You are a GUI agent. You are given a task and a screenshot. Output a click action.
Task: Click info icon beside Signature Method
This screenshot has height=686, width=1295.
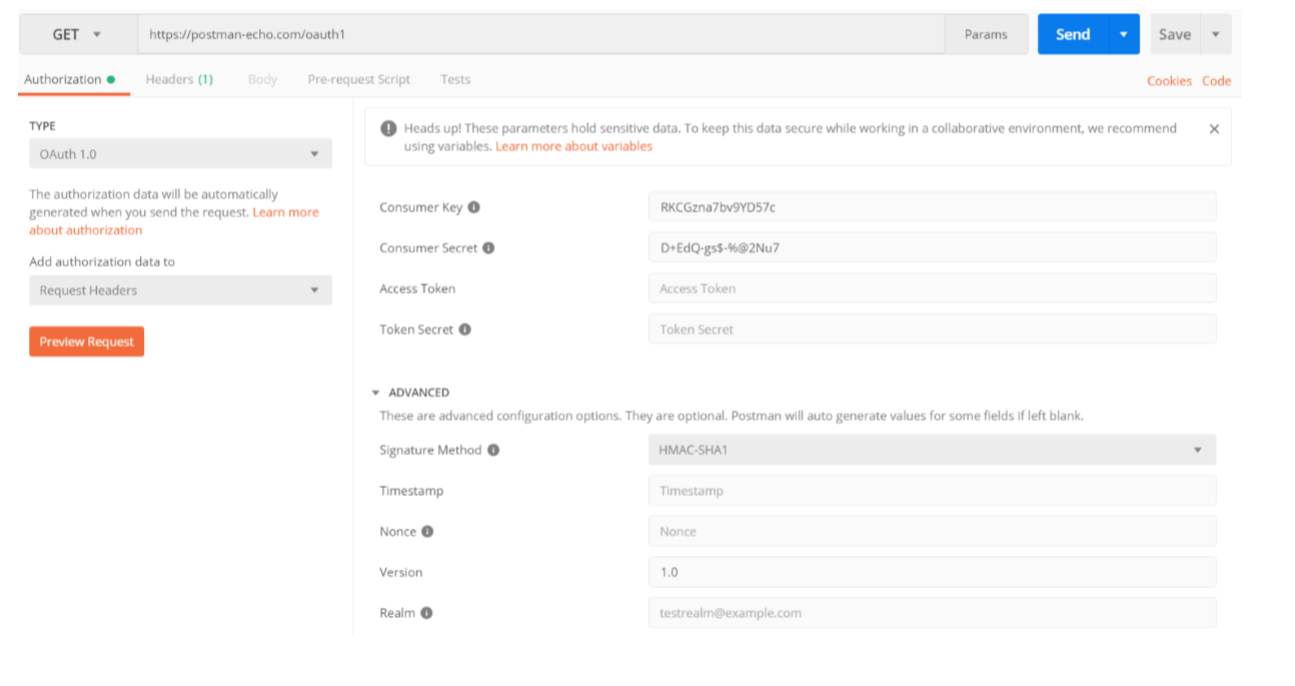(x=493, y=450)
